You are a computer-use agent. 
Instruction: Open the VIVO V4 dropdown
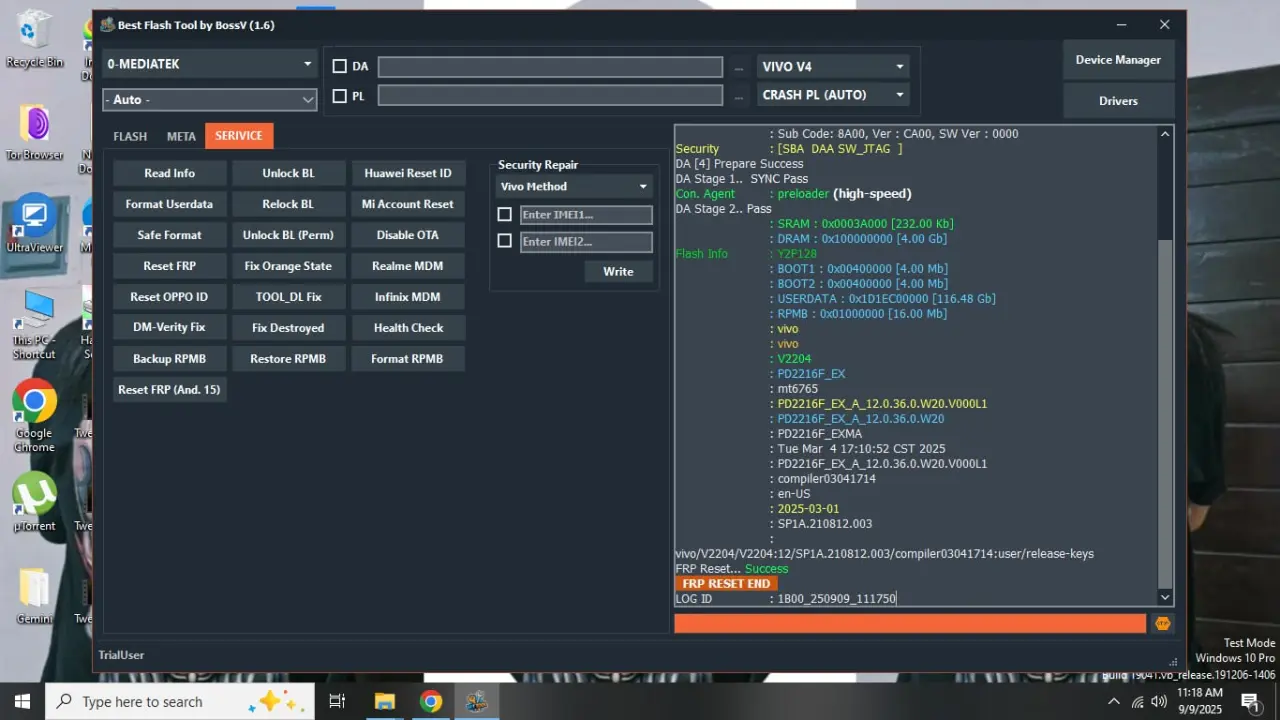(833, 67)
